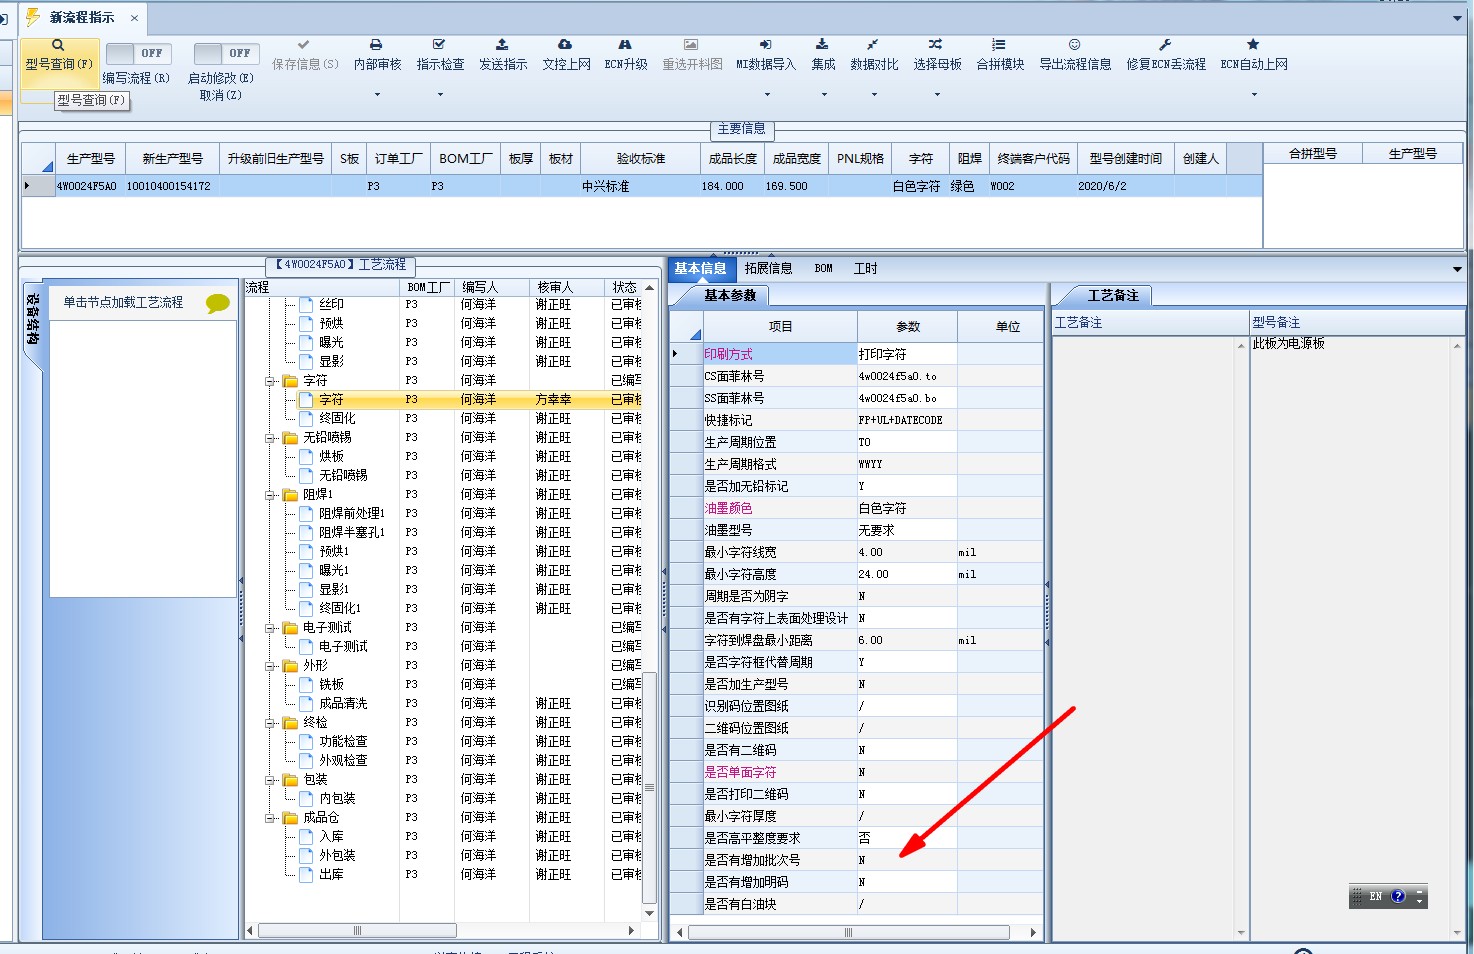The image size is (1474, 954).
Task: Open the 数据对比 dropdown arrow
Action: point(874,95)
